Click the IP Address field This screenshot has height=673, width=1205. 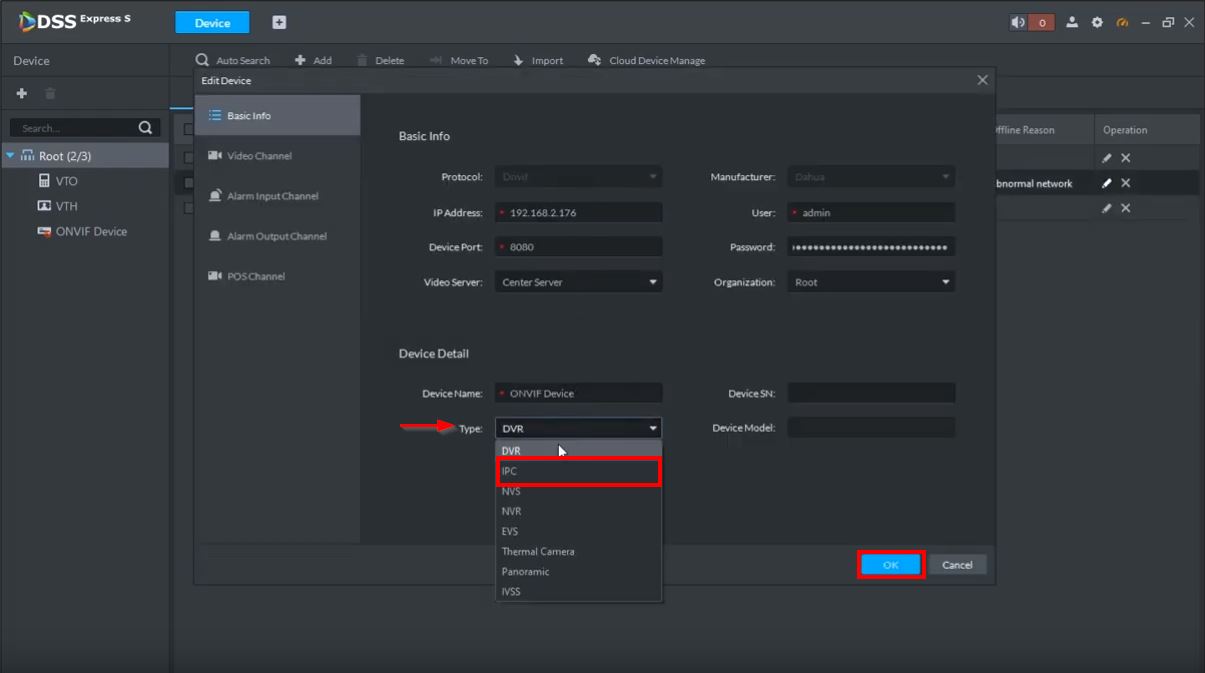pyautogui.click(x=580, y=213)
